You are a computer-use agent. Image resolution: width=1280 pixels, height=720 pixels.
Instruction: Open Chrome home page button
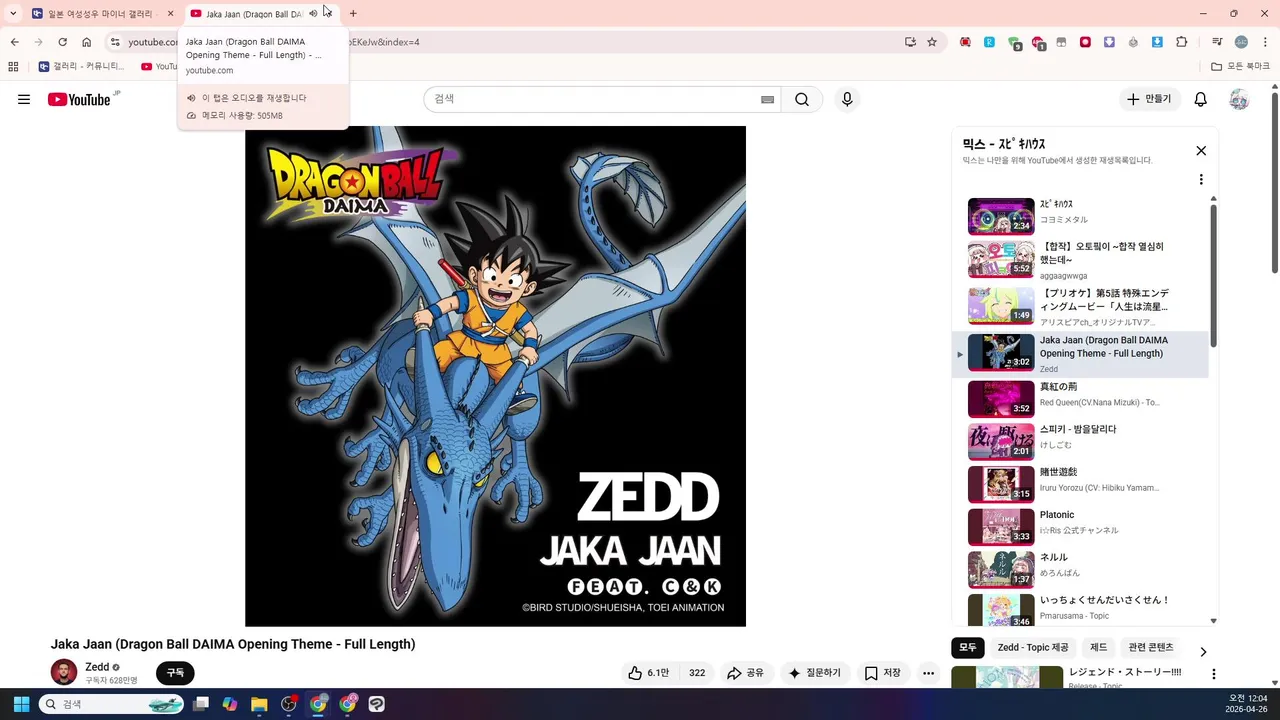tap(87, 42)
